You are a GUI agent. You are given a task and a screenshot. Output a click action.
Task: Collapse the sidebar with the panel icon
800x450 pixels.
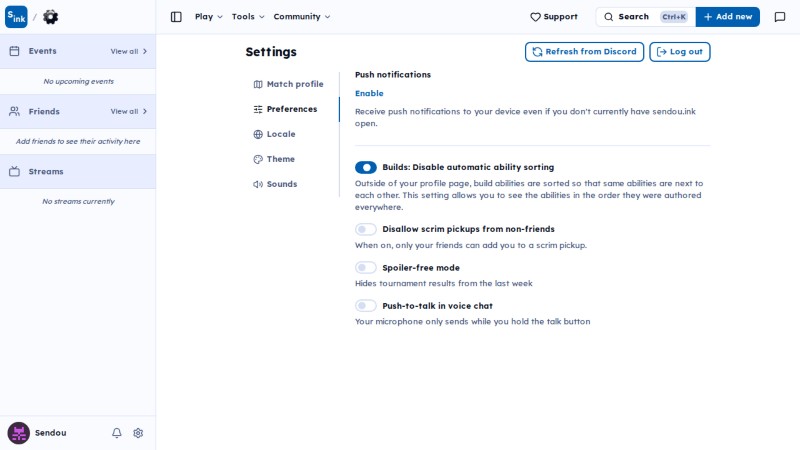(176, 17)
